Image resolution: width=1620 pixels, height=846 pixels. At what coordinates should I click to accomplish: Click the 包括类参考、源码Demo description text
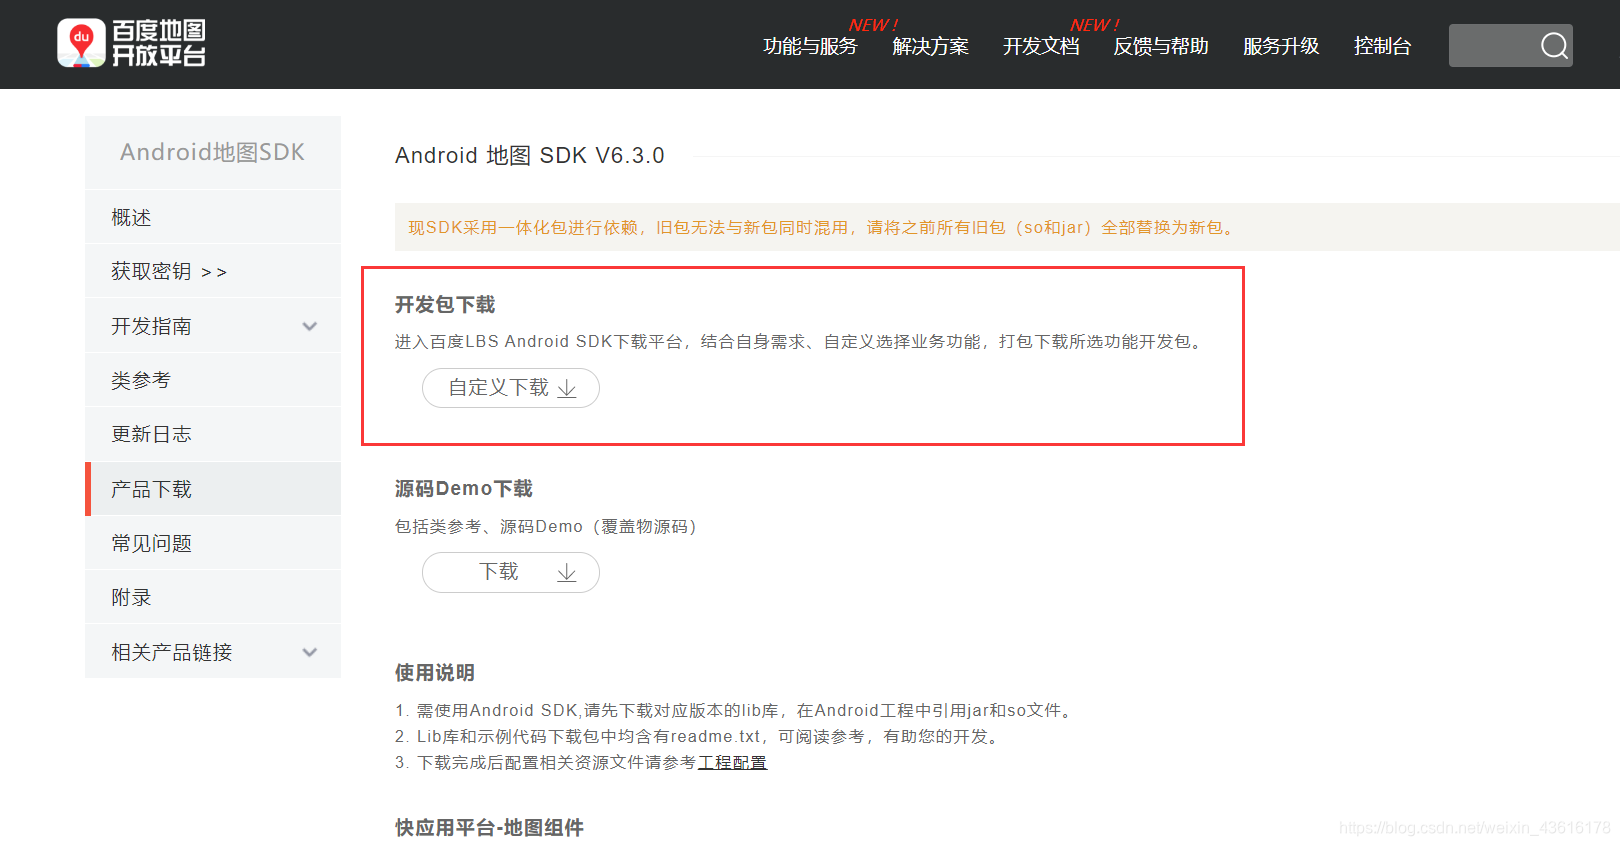(546, 526)
